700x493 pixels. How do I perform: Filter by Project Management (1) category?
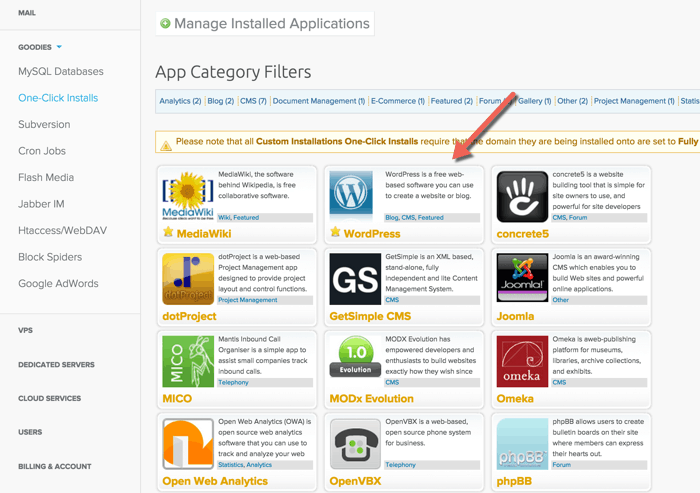click(634, 101)
